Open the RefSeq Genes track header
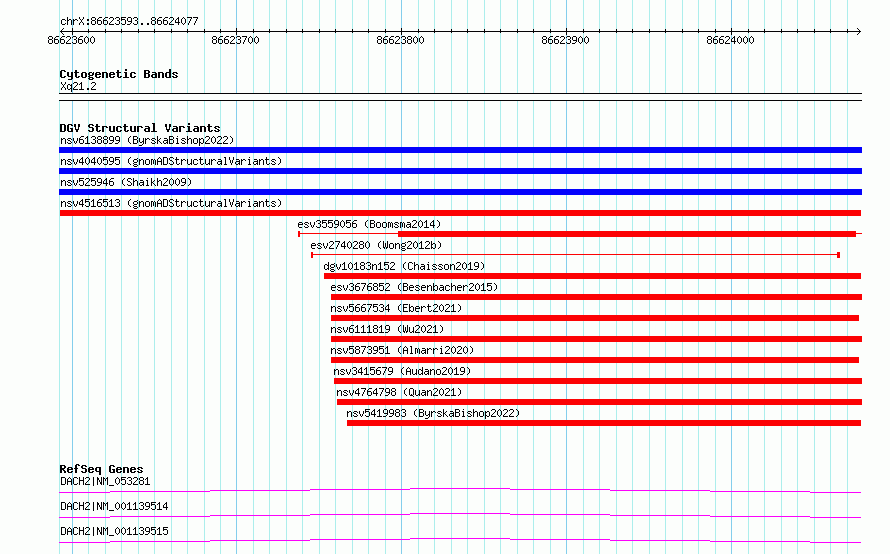This screenshot has width=890, height=554. click(101, 469)
